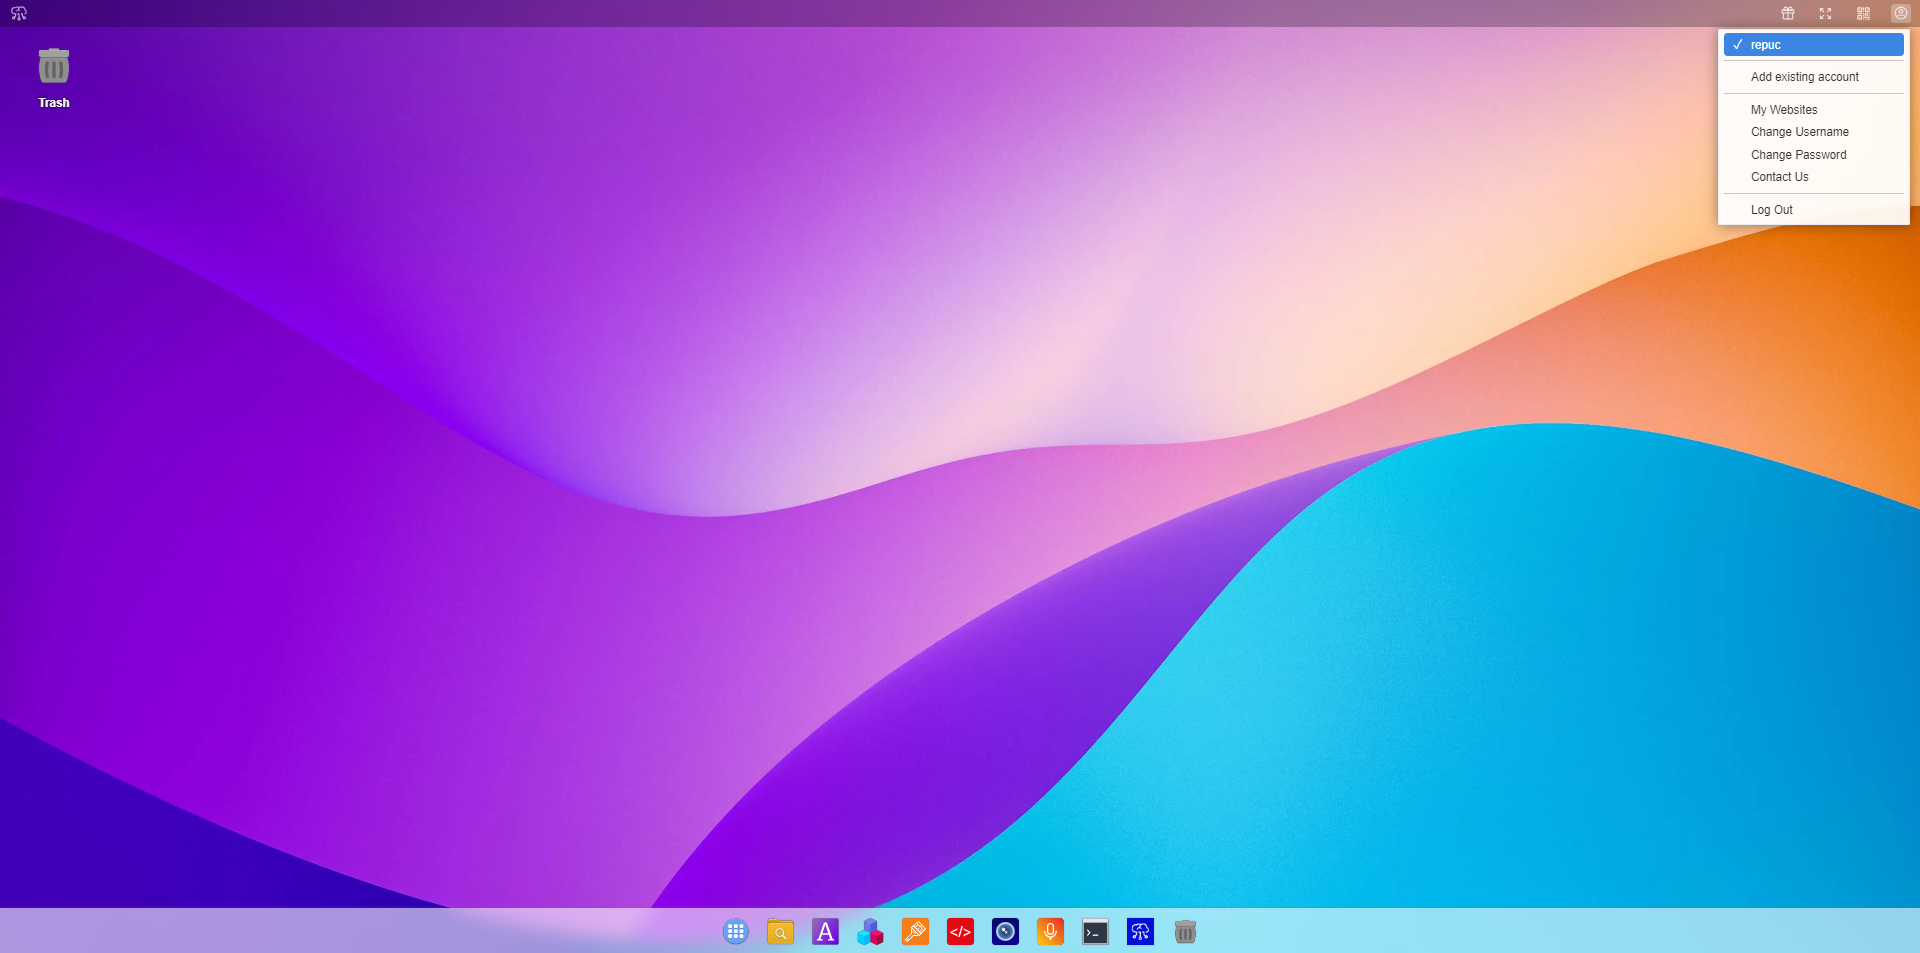Open the Trash icon in the dock
This screenshot has height=953, width=1920.
pos(1185,932)
